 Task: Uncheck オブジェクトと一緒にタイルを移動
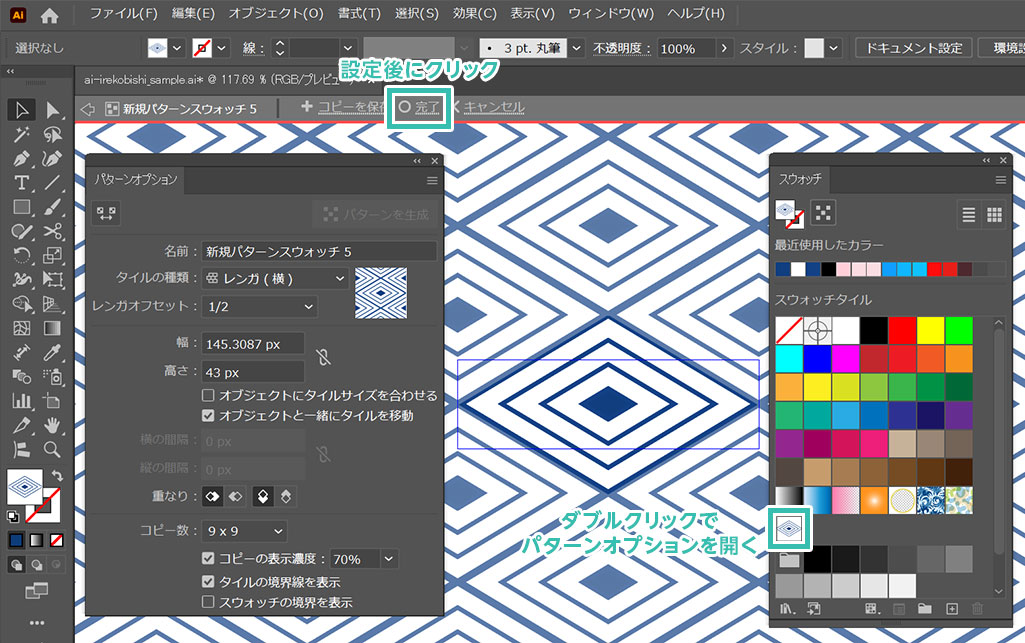208,415
